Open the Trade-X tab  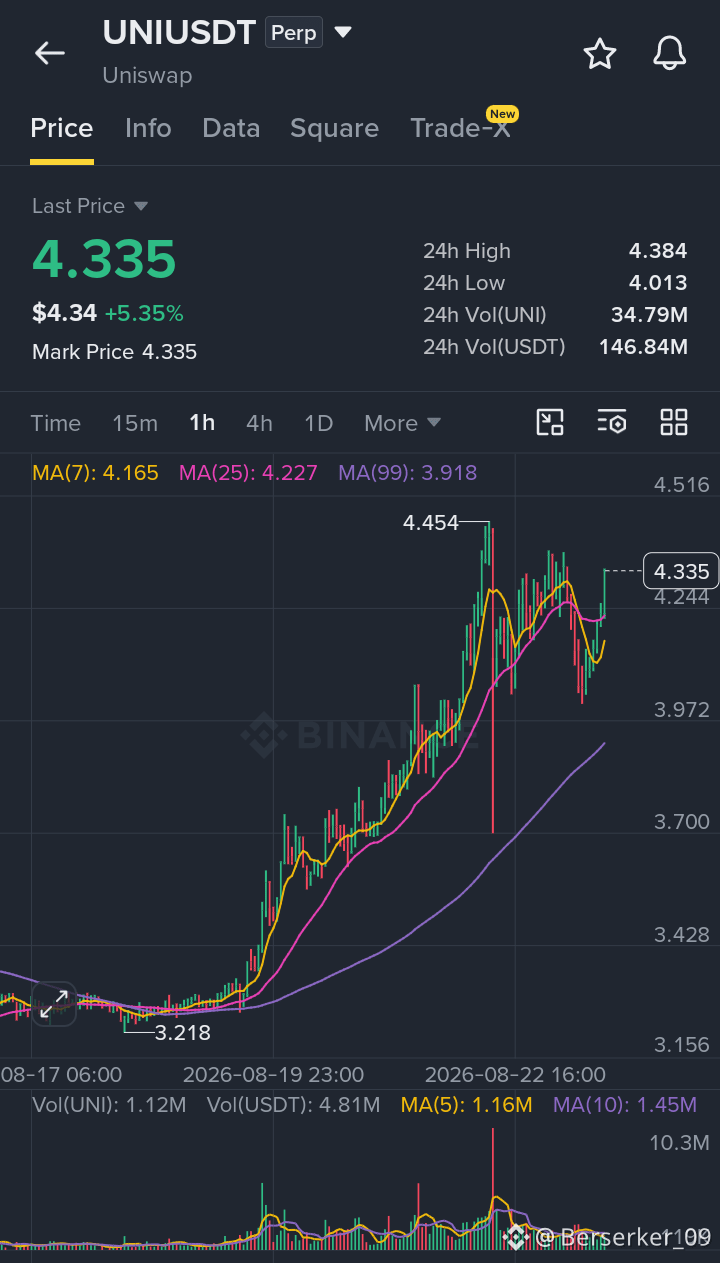point(460,128)
